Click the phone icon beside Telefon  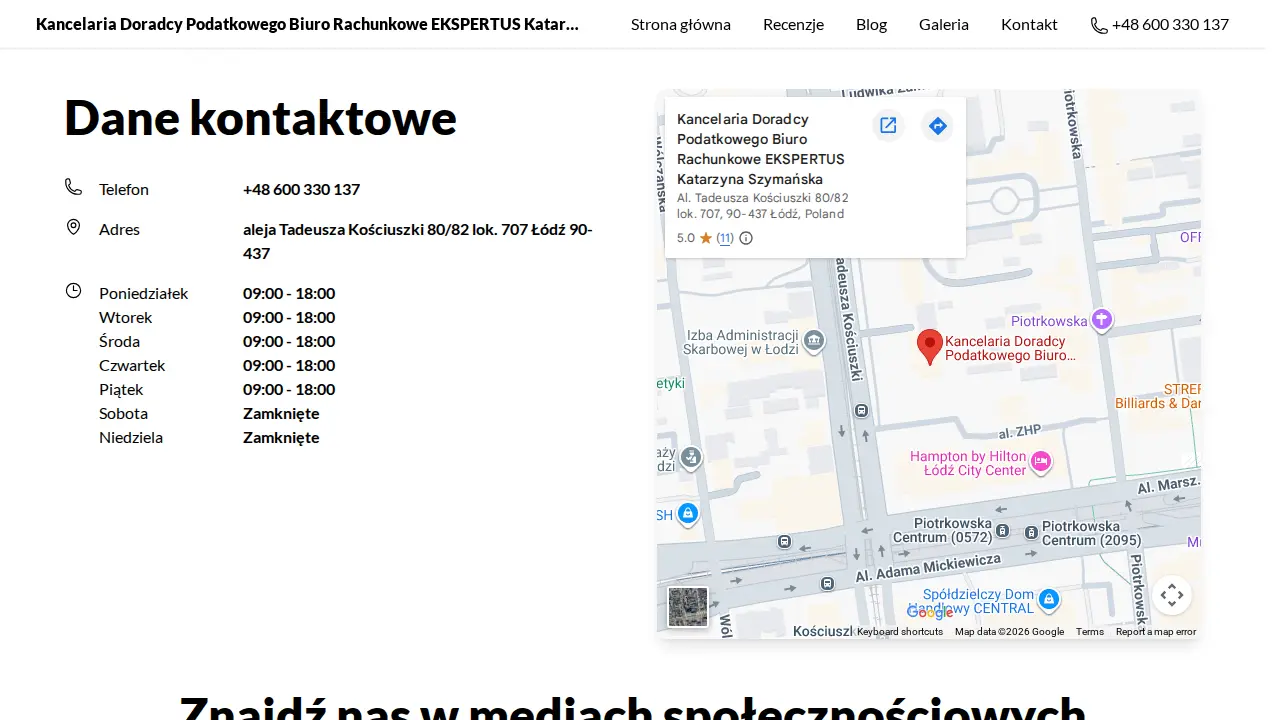73,187
